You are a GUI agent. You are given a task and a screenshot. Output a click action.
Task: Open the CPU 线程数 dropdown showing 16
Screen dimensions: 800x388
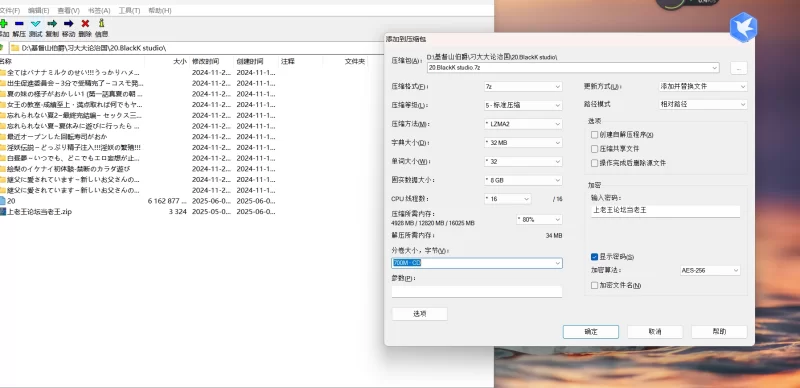point(507,199)
